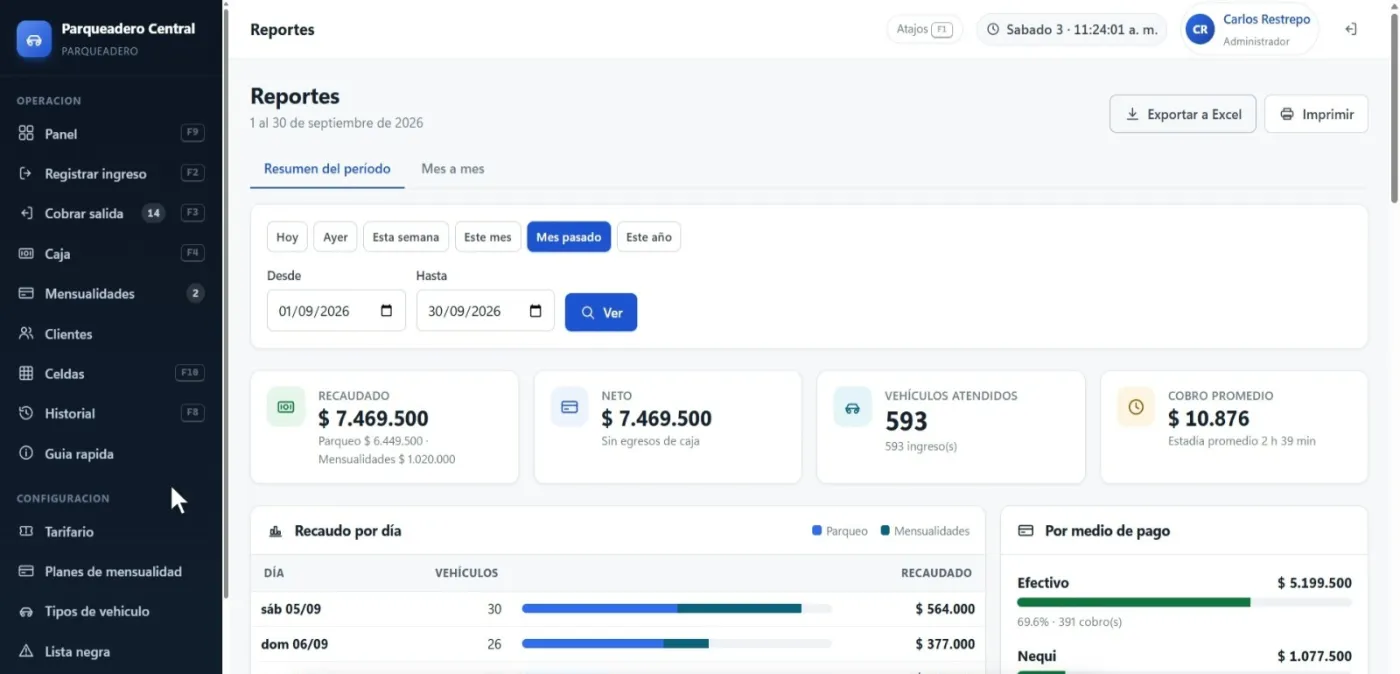Click the Mensualidades 2 count badge
This screenshot has width=1400, height=674.
[196, 293]
